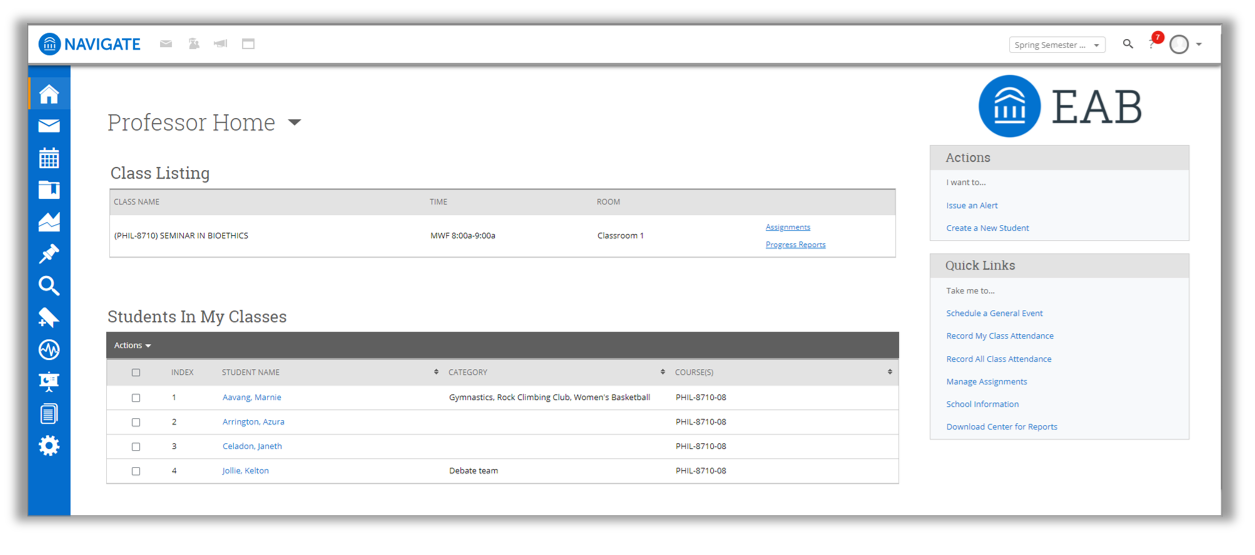Expand the Professor Home dropdown arrow

pyautogui.click(x=294, y=123)
